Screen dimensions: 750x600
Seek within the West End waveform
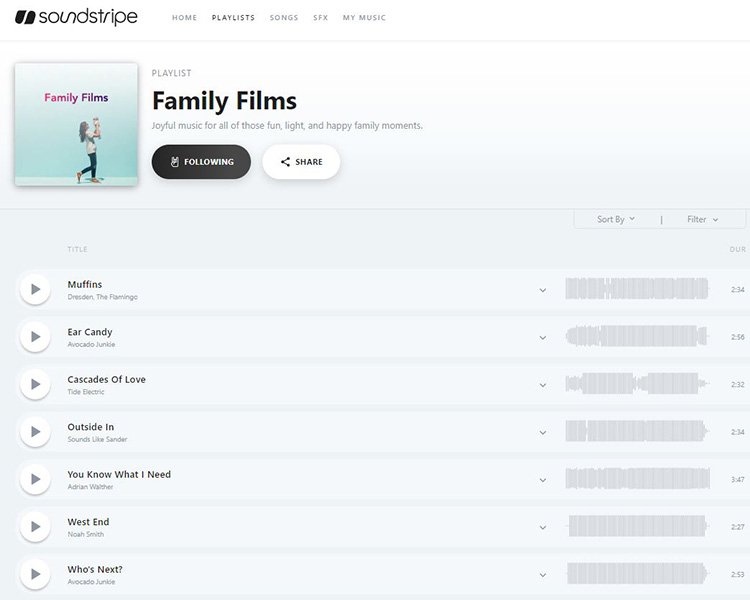(x=637, y=526)
